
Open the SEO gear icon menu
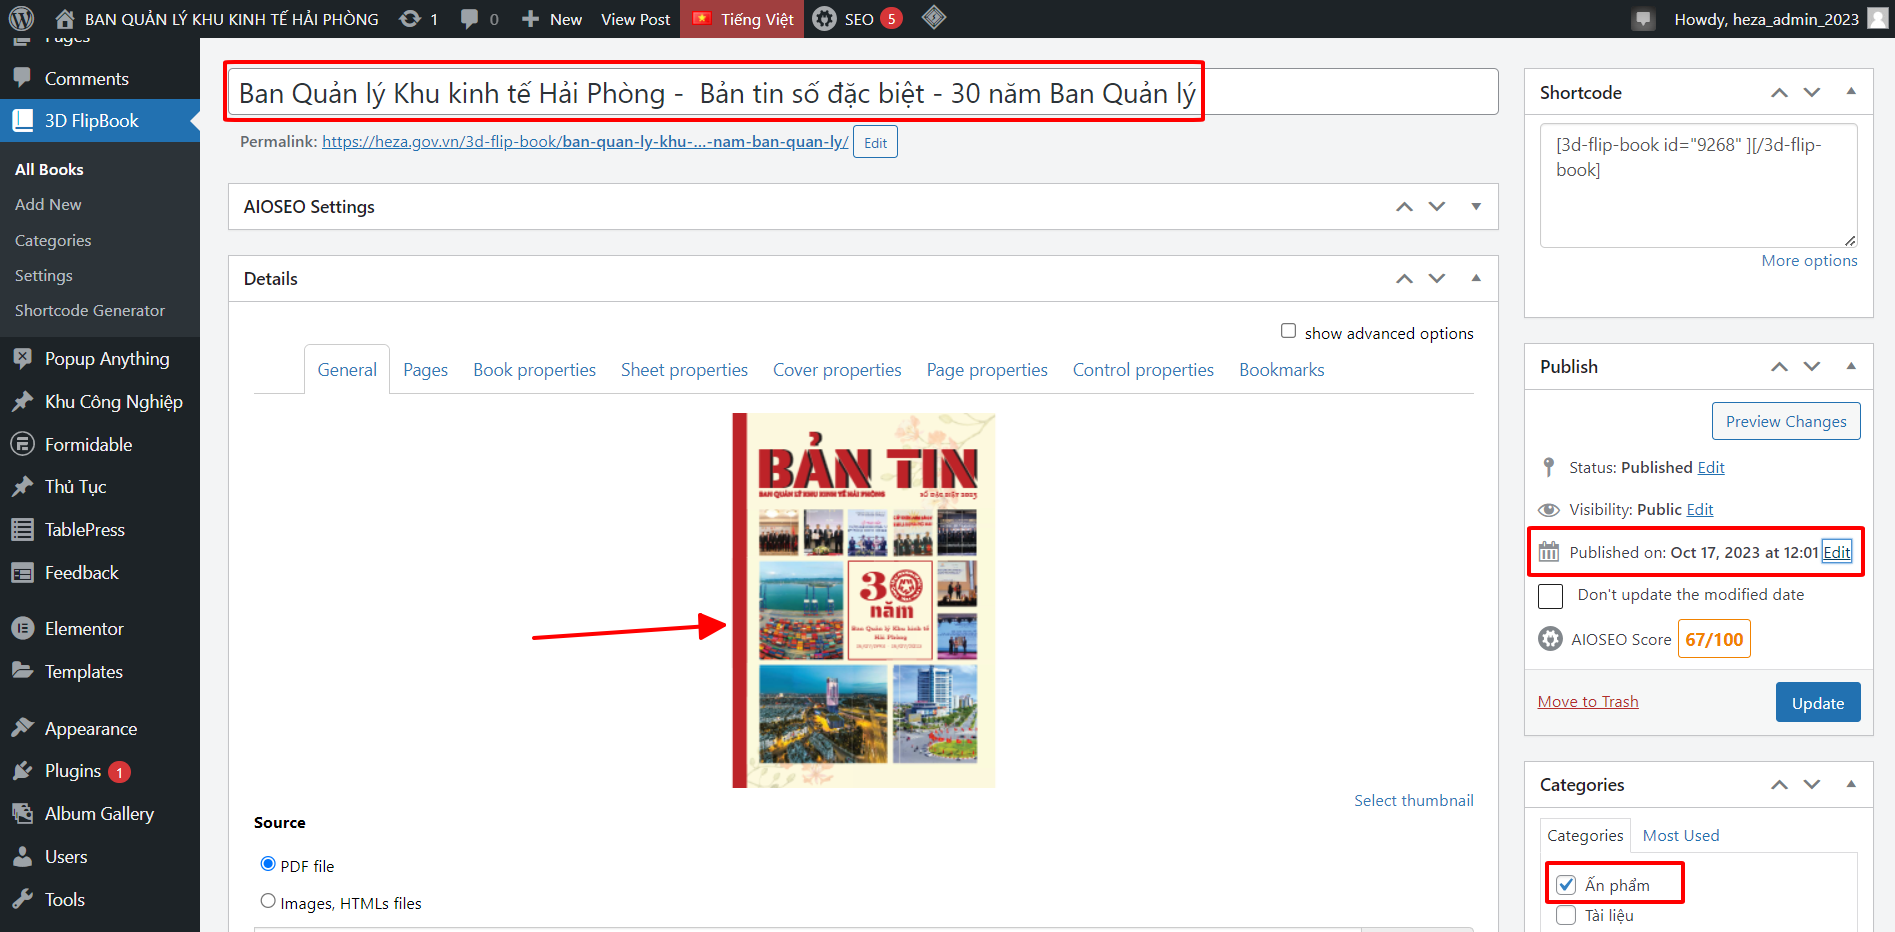pos(825,19)
